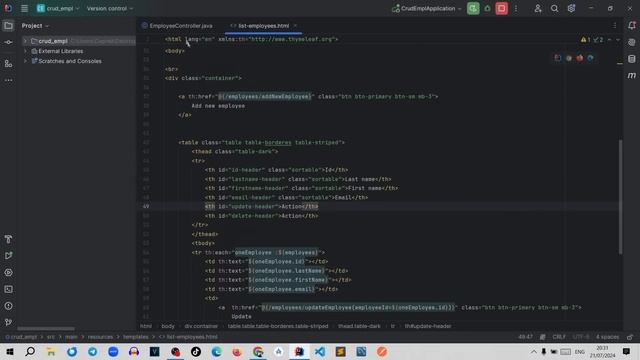Expand the External Libraries tree node
The width and height of the screenshot is (640, 360).
25,51
